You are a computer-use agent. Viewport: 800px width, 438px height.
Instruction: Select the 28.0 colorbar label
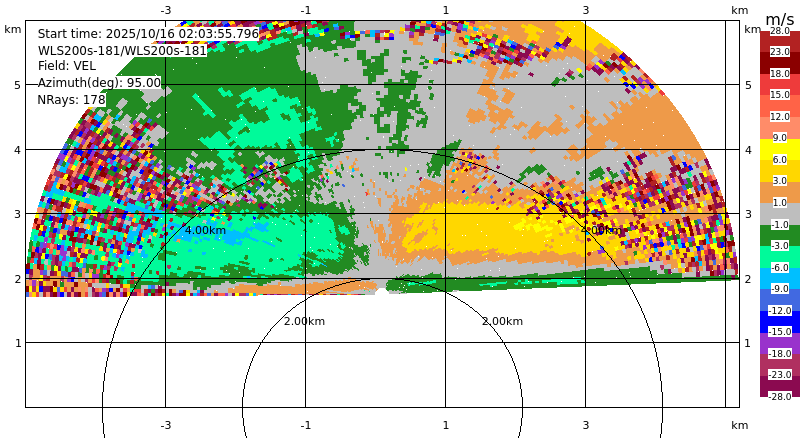(x=780, y=31)
